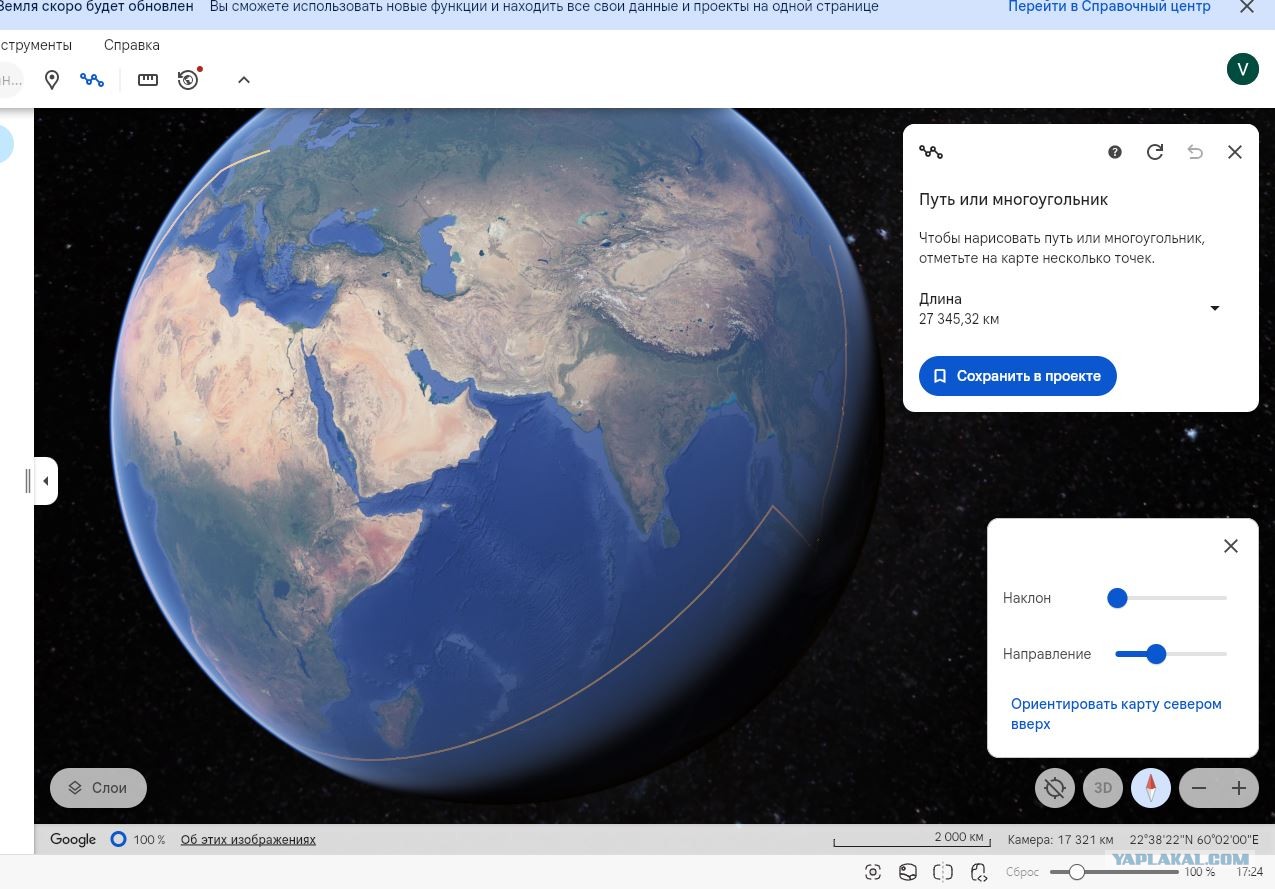
Task: Zoom out the globe with minus
Action: pyautogui.click(x=1199, y=788)
